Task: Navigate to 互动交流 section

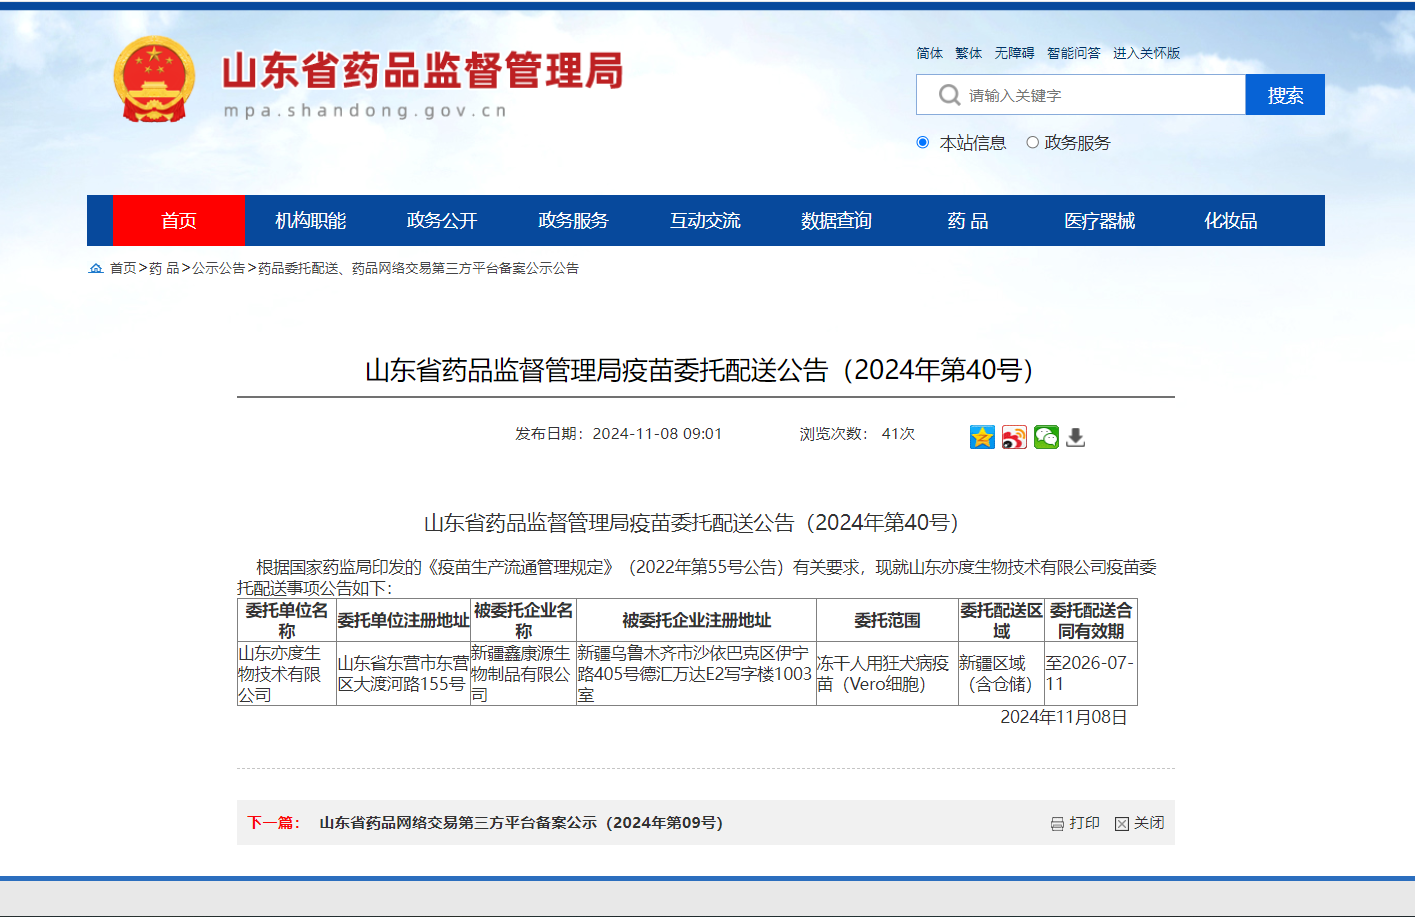Action: (706, 220)
